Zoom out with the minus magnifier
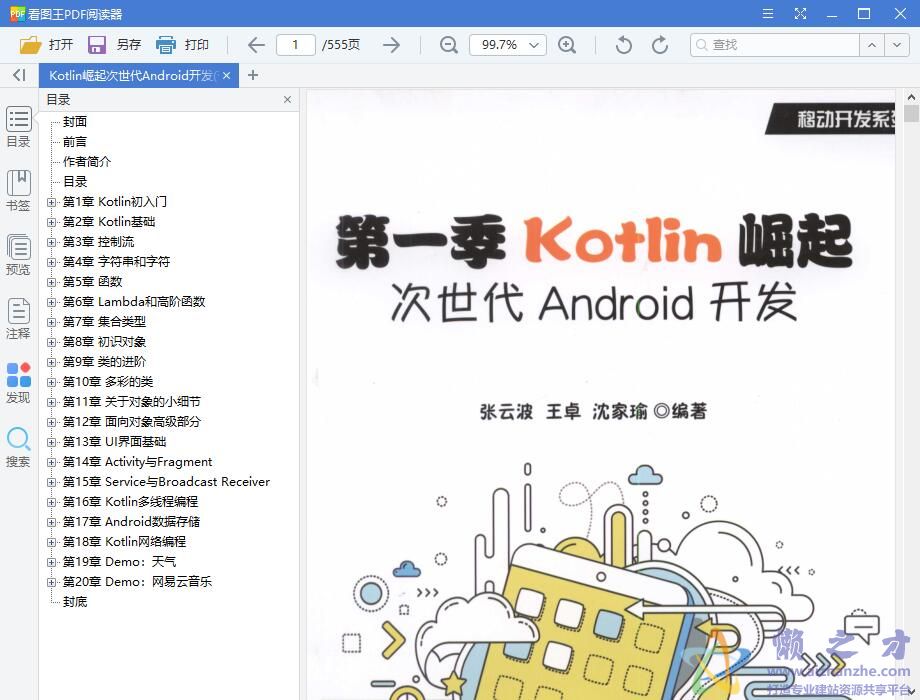The width and height of the screenshot is (920, 700). pos(449,45)
